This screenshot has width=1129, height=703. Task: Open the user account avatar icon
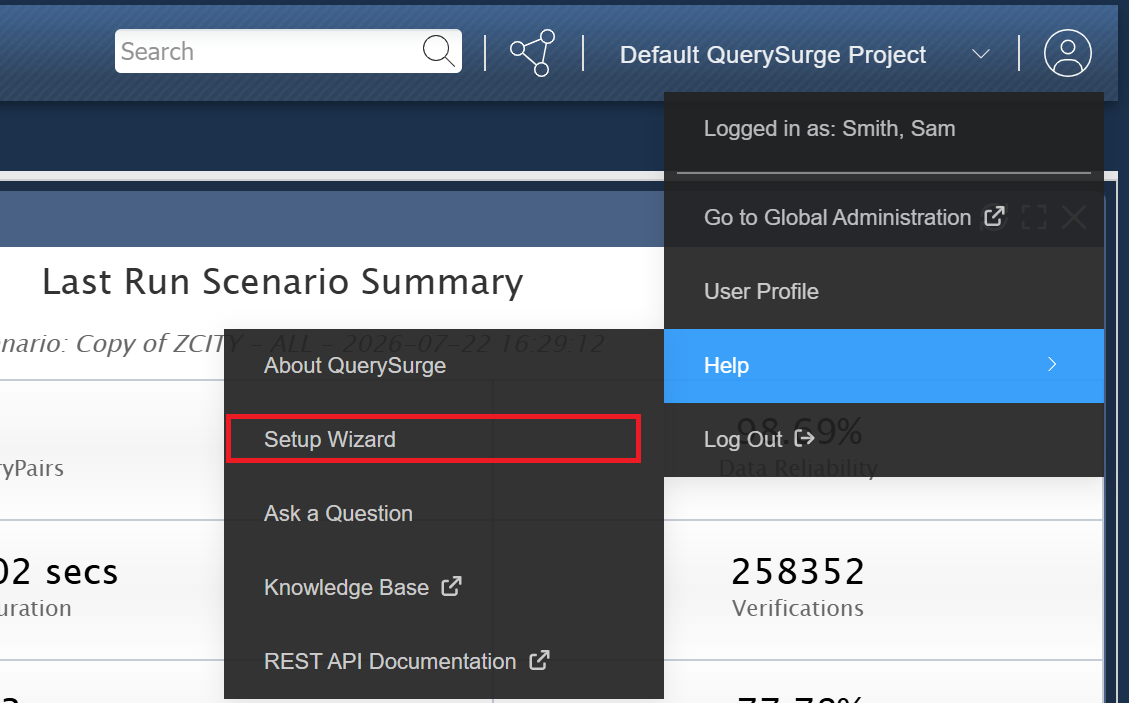pyautogui.click(x=1067, y=53)
